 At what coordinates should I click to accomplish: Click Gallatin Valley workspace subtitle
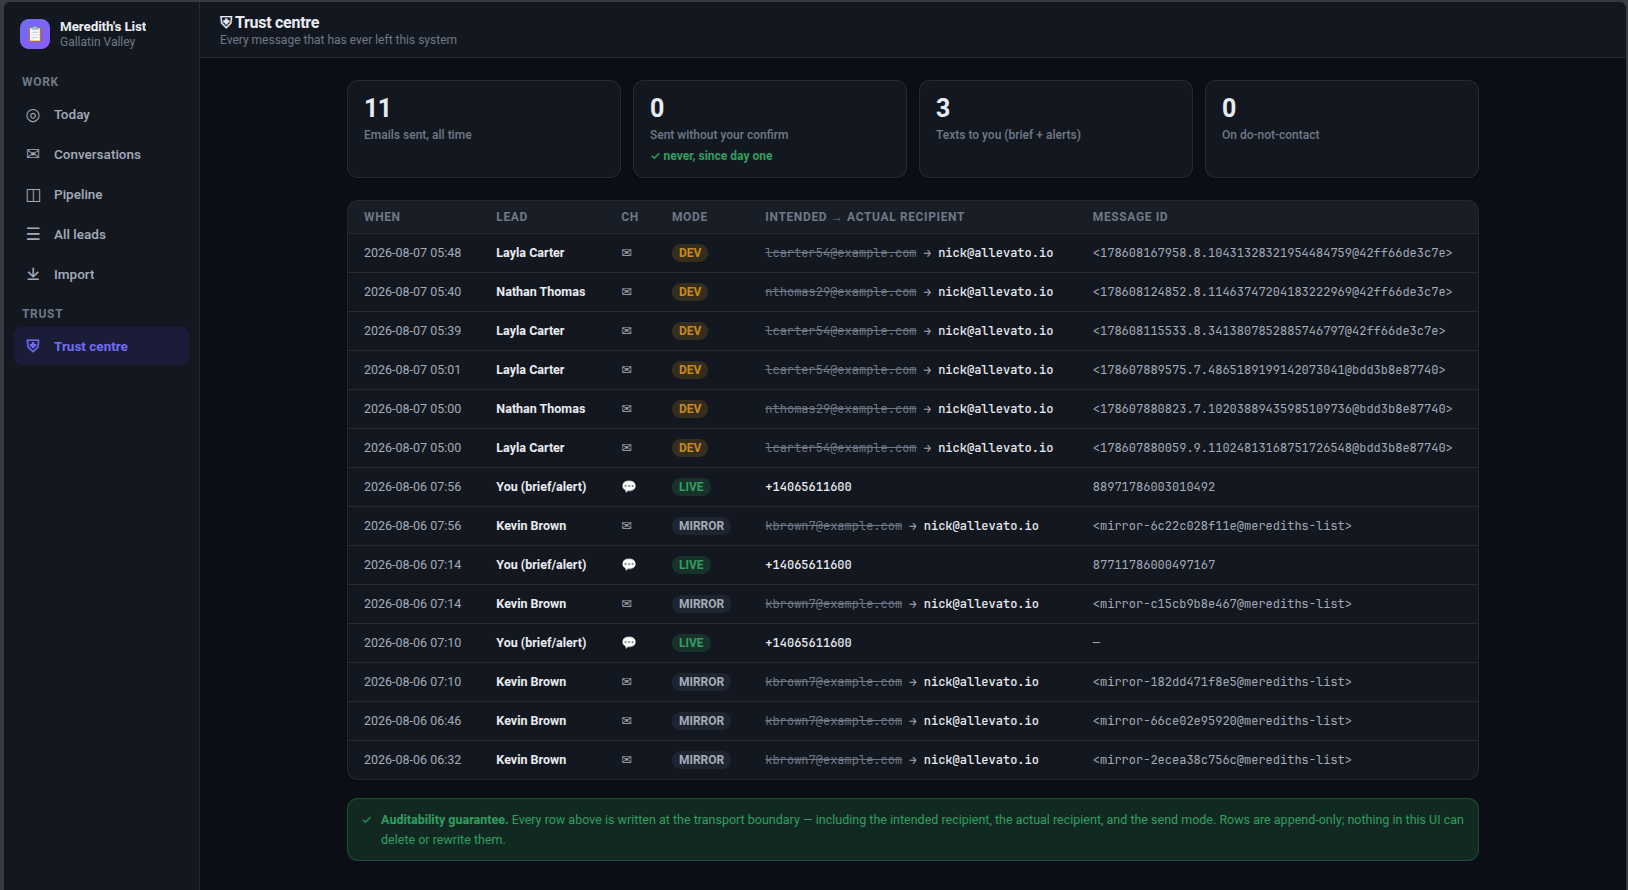(97, 42)
